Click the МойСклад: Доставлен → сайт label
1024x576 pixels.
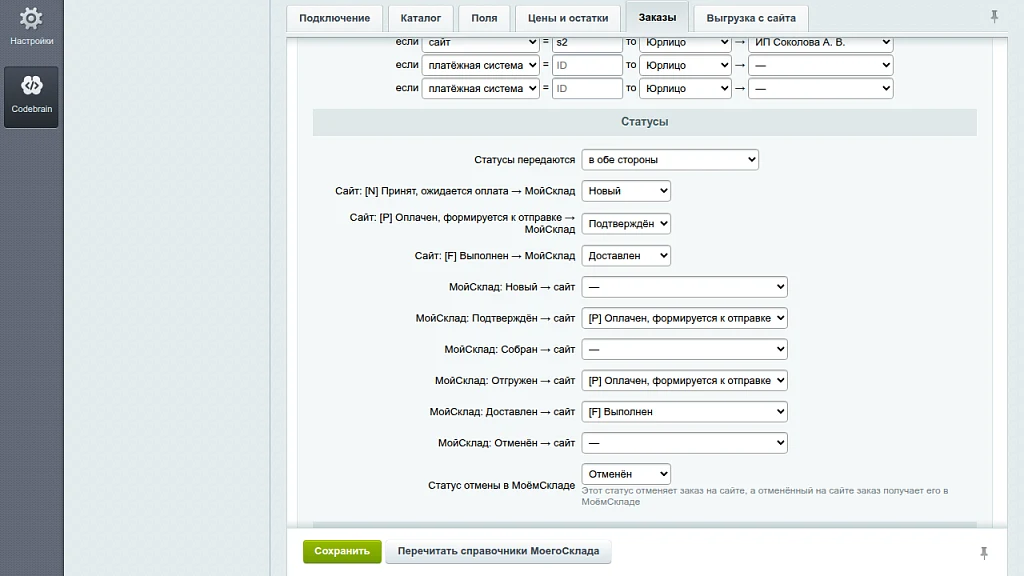502,411
